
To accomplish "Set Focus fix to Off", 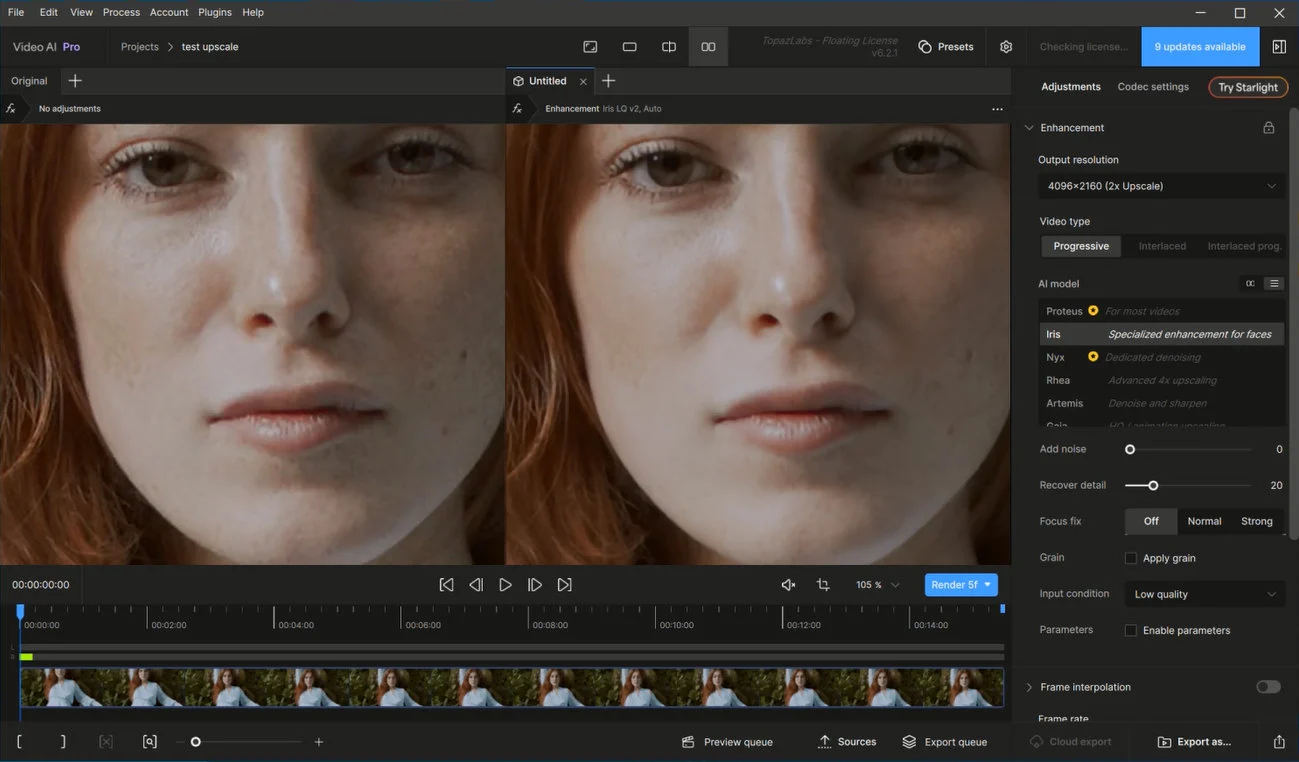I will (x=1151, y=521).
